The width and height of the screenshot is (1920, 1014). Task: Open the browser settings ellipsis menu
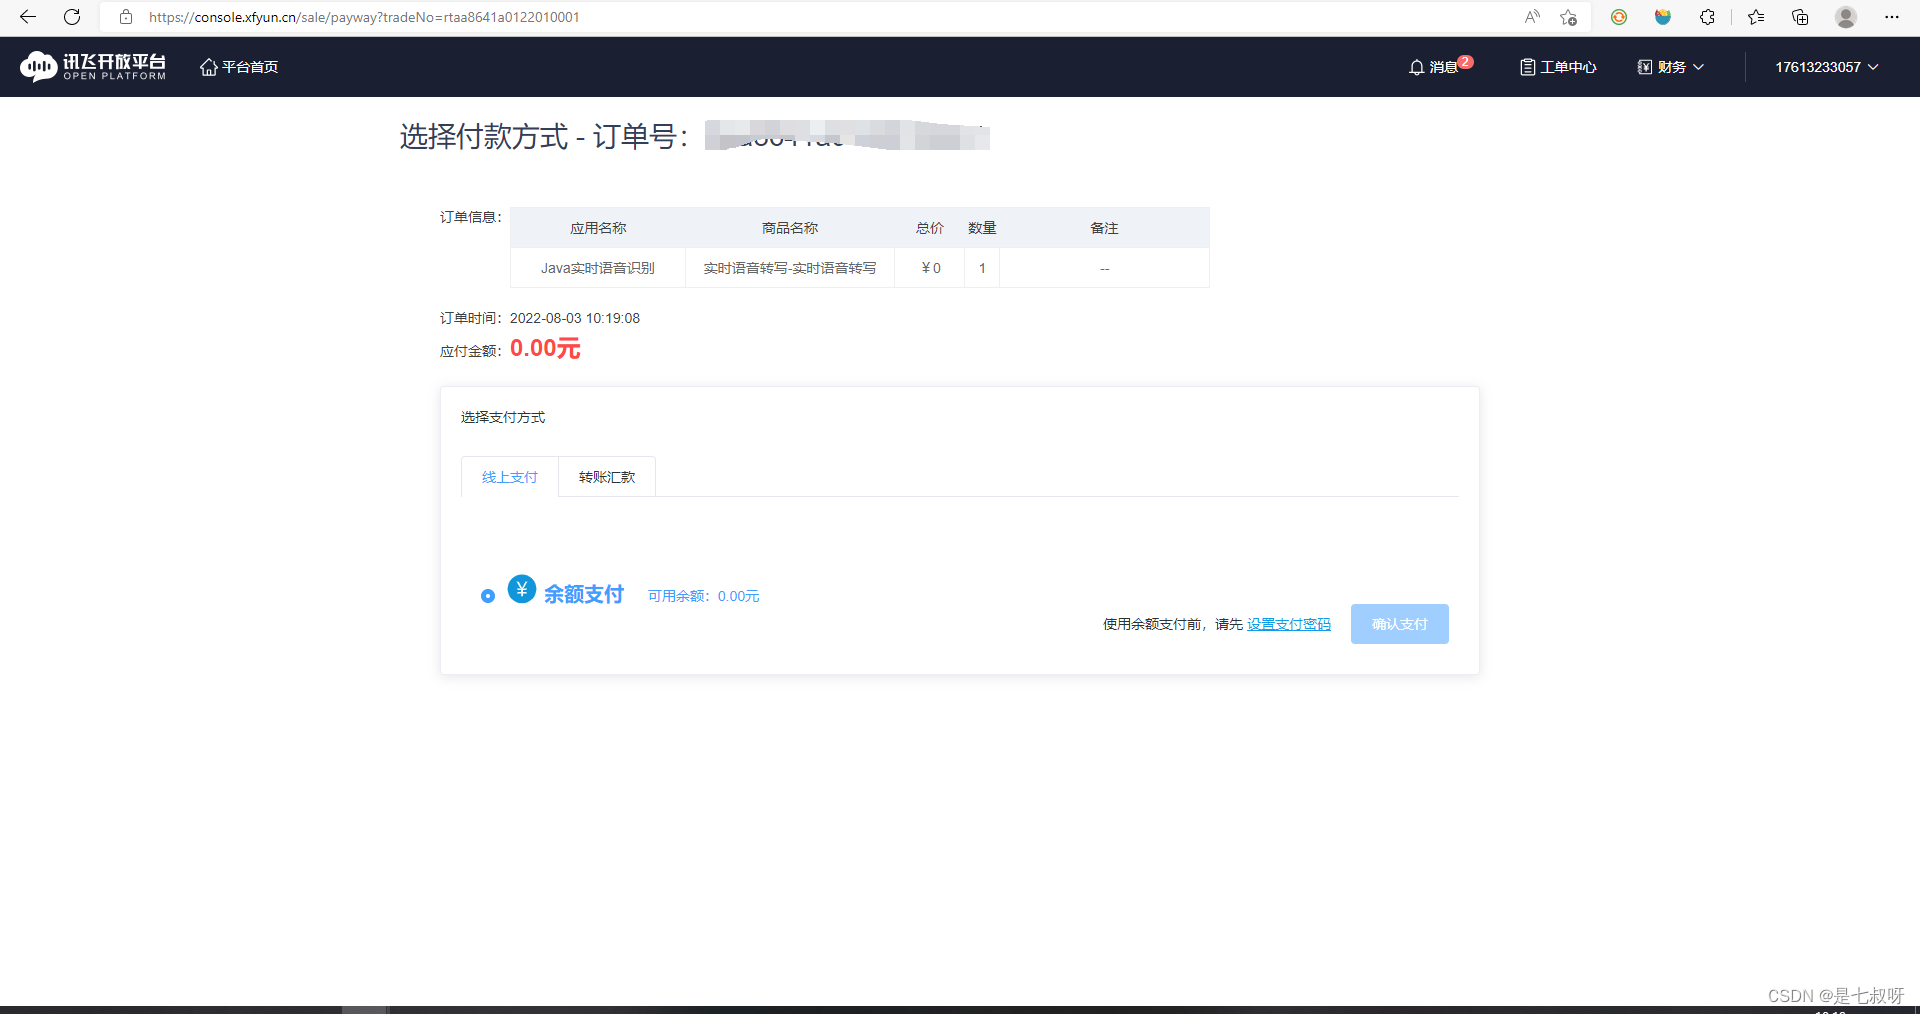click(x=1893, y=17)
